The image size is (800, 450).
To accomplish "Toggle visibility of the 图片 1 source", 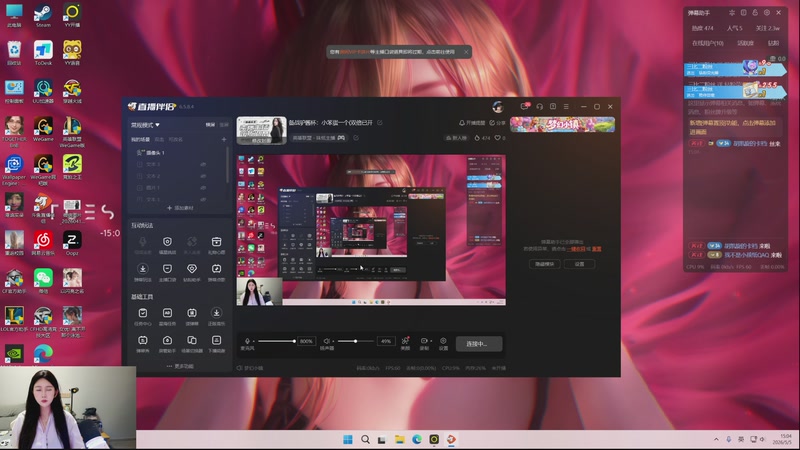I will [203, 188].
